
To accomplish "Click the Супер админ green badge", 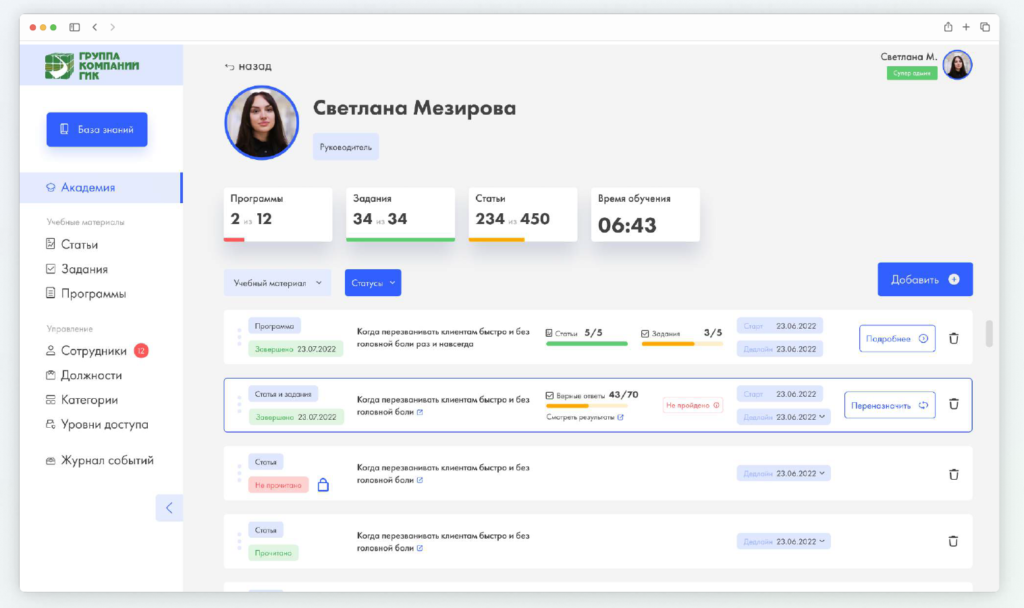I will (912, 73).
